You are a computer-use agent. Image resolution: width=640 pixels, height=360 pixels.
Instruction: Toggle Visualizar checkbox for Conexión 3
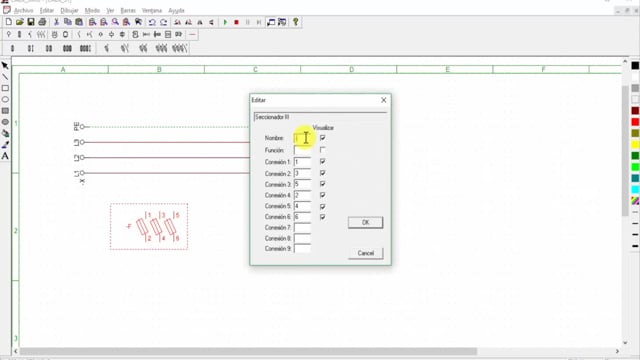(x=322, y=184)
